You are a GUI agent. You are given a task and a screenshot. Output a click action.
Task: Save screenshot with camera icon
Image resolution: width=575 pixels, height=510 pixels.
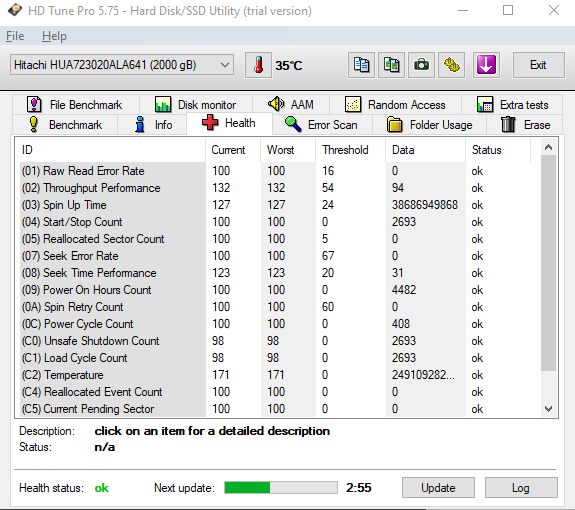(x=421, y=65)
